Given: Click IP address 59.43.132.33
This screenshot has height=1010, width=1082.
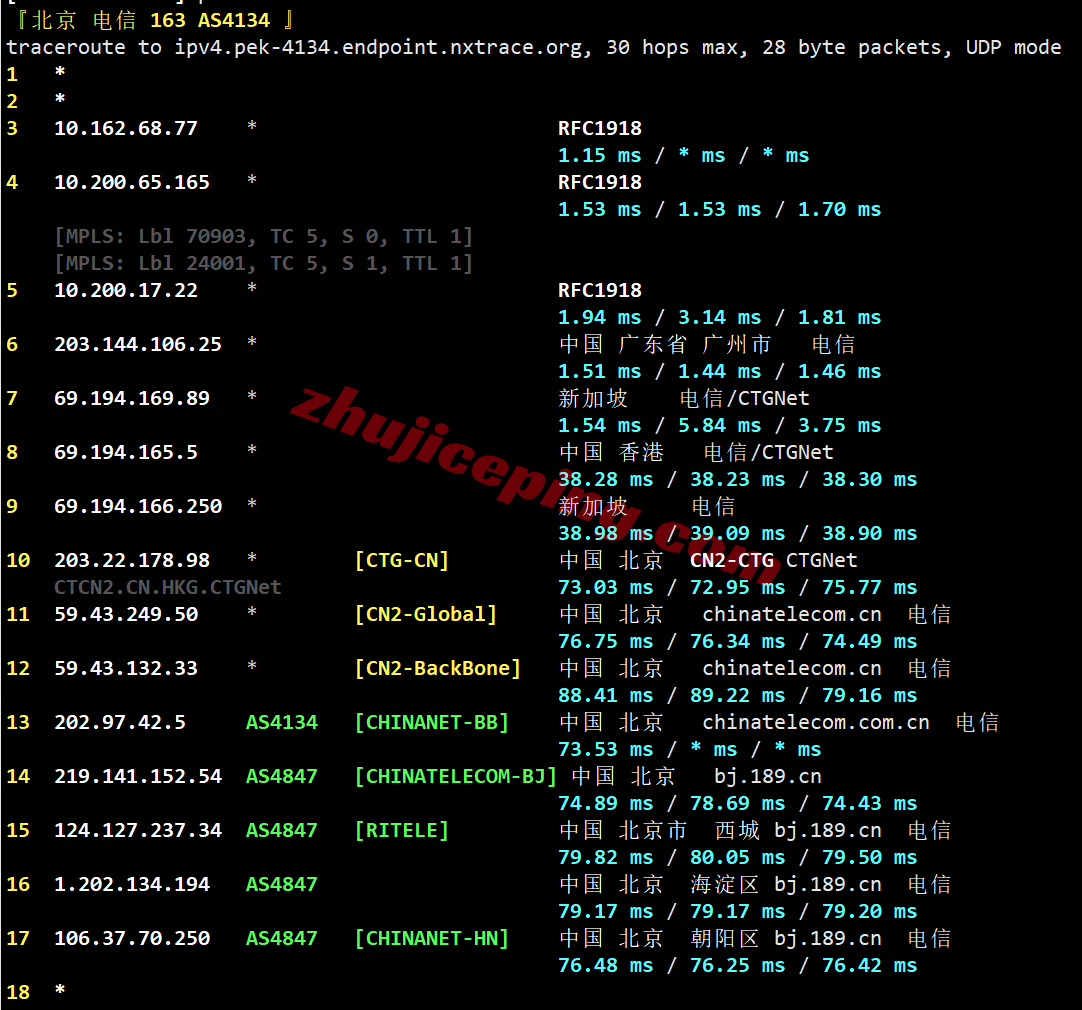Looking at the screenshot, I should 126,669.
